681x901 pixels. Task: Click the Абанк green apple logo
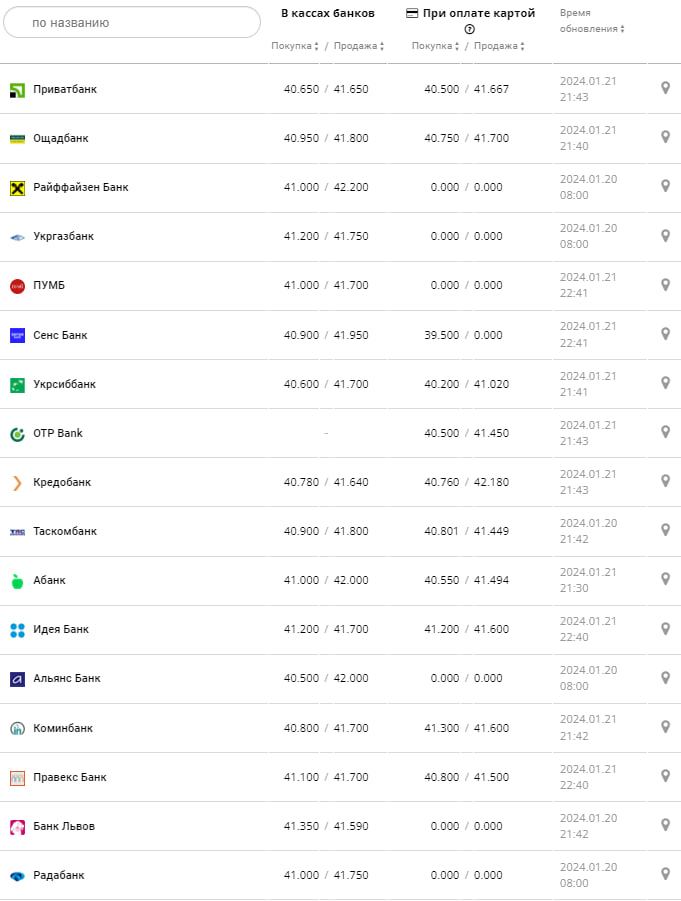pyautogui.click(x=17, y=580)
